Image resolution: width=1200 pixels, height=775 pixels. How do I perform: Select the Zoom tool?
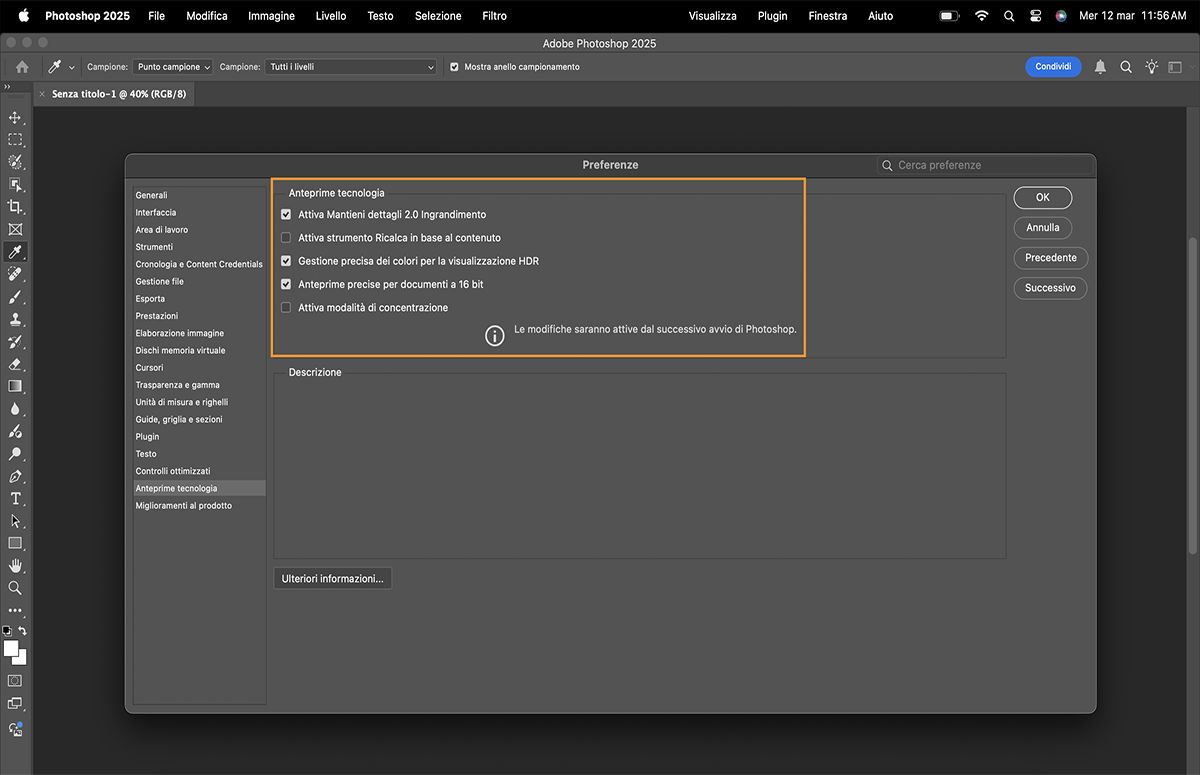tap(15, 588)
